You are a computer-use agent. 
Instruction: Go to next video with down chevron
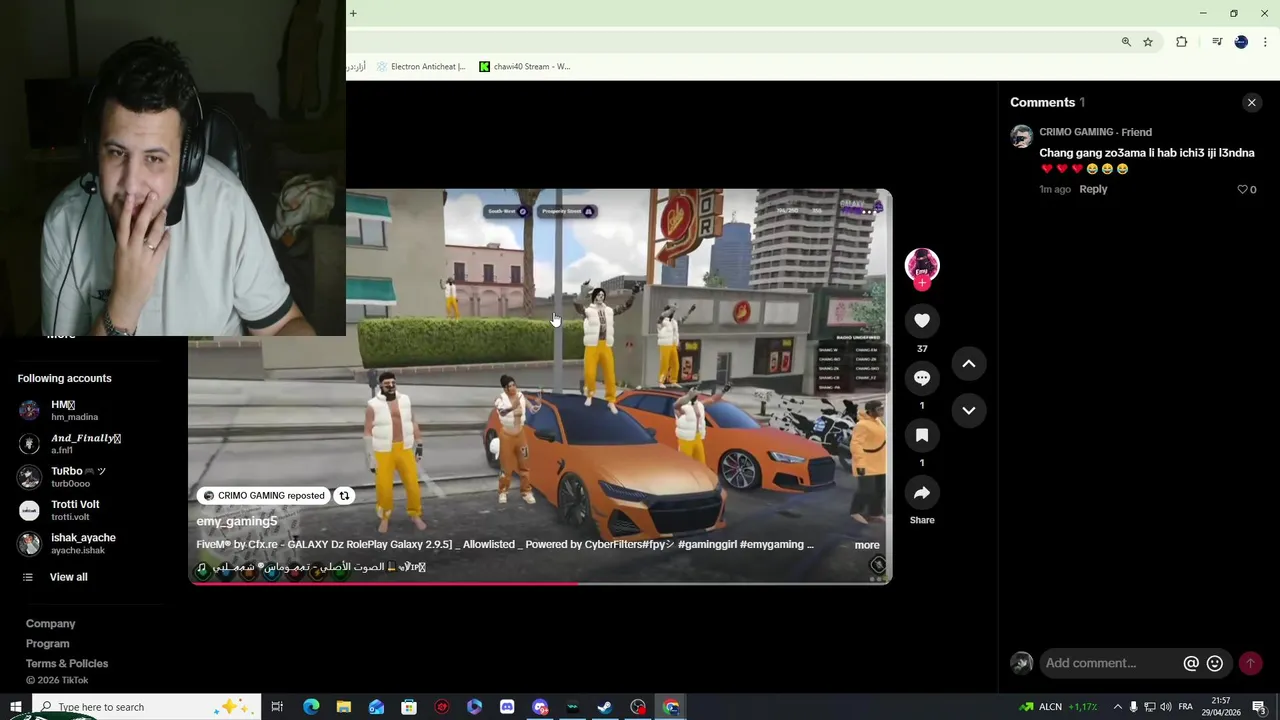pos(969,410)
